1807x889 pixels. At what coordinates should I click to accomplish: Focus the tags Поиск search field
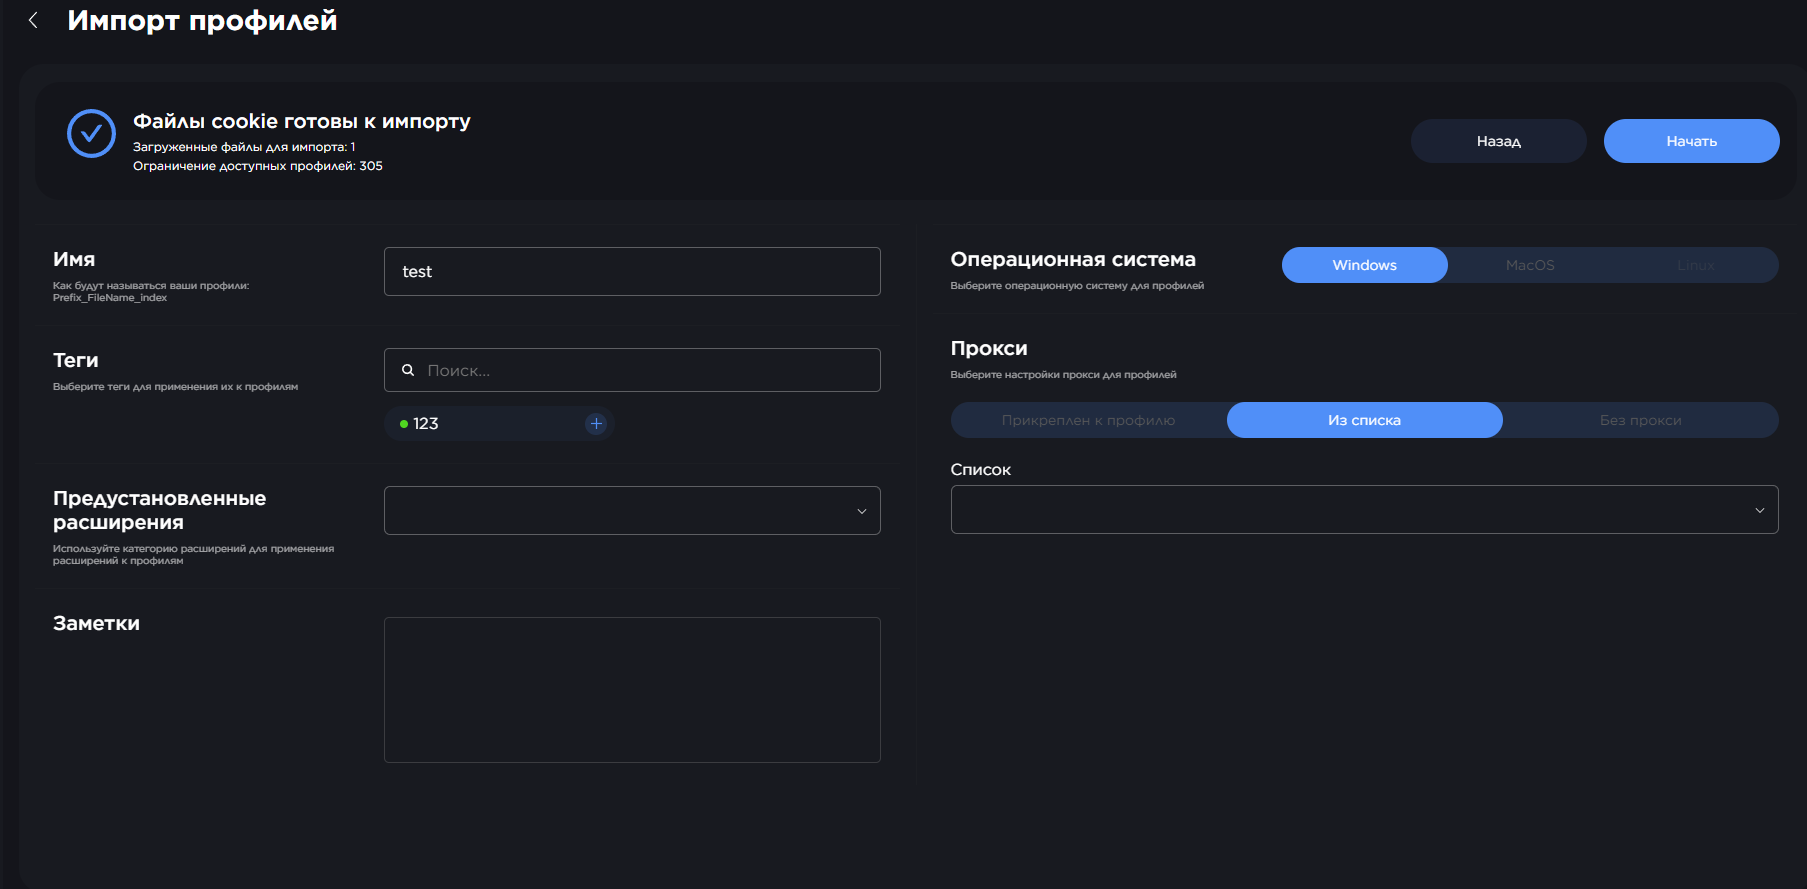coord(645,370)
